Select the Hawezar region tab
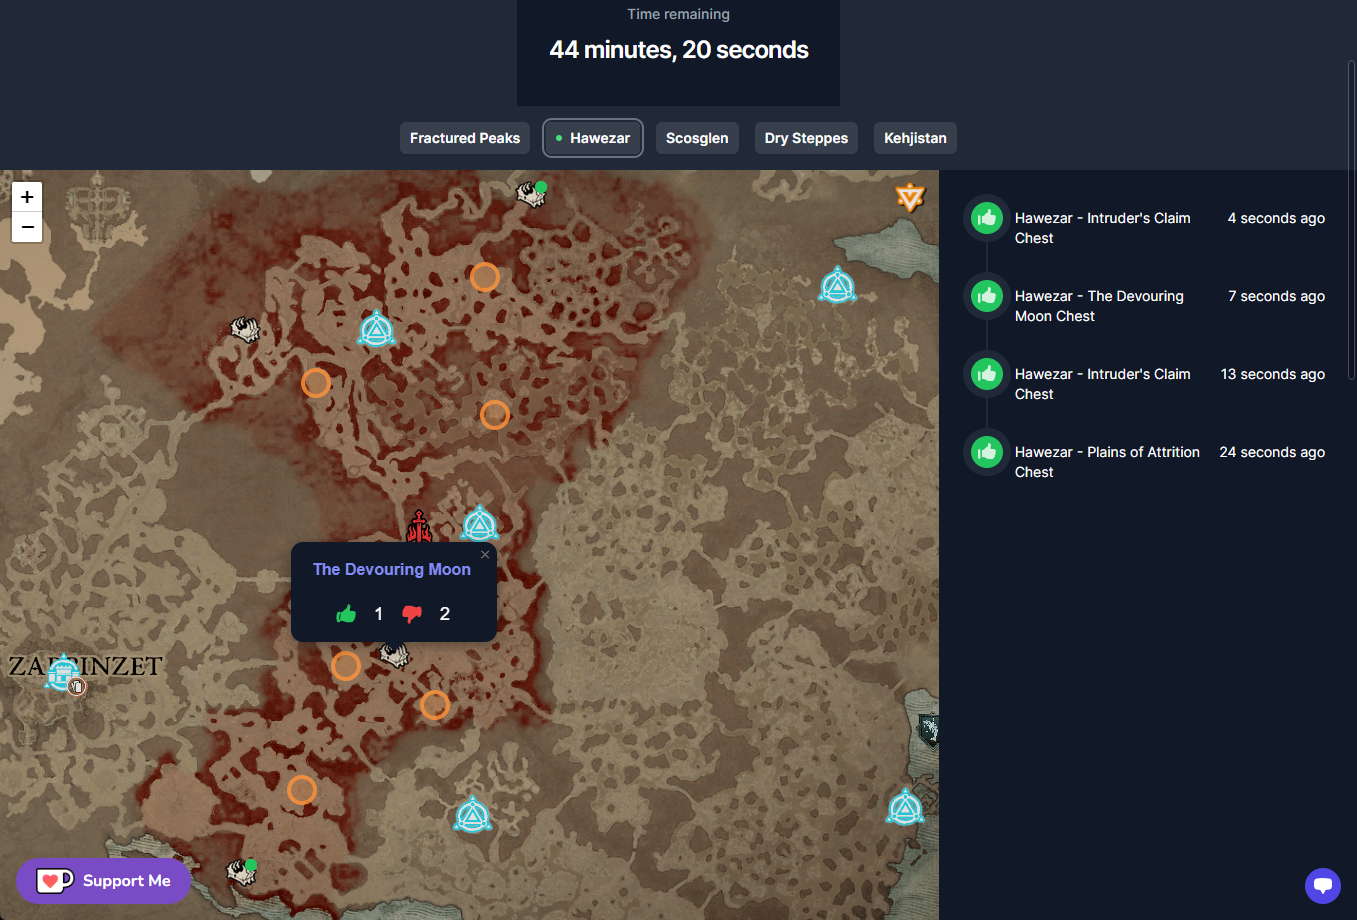Viewport: 1357px width, 920px height. [x=593, y=138]
